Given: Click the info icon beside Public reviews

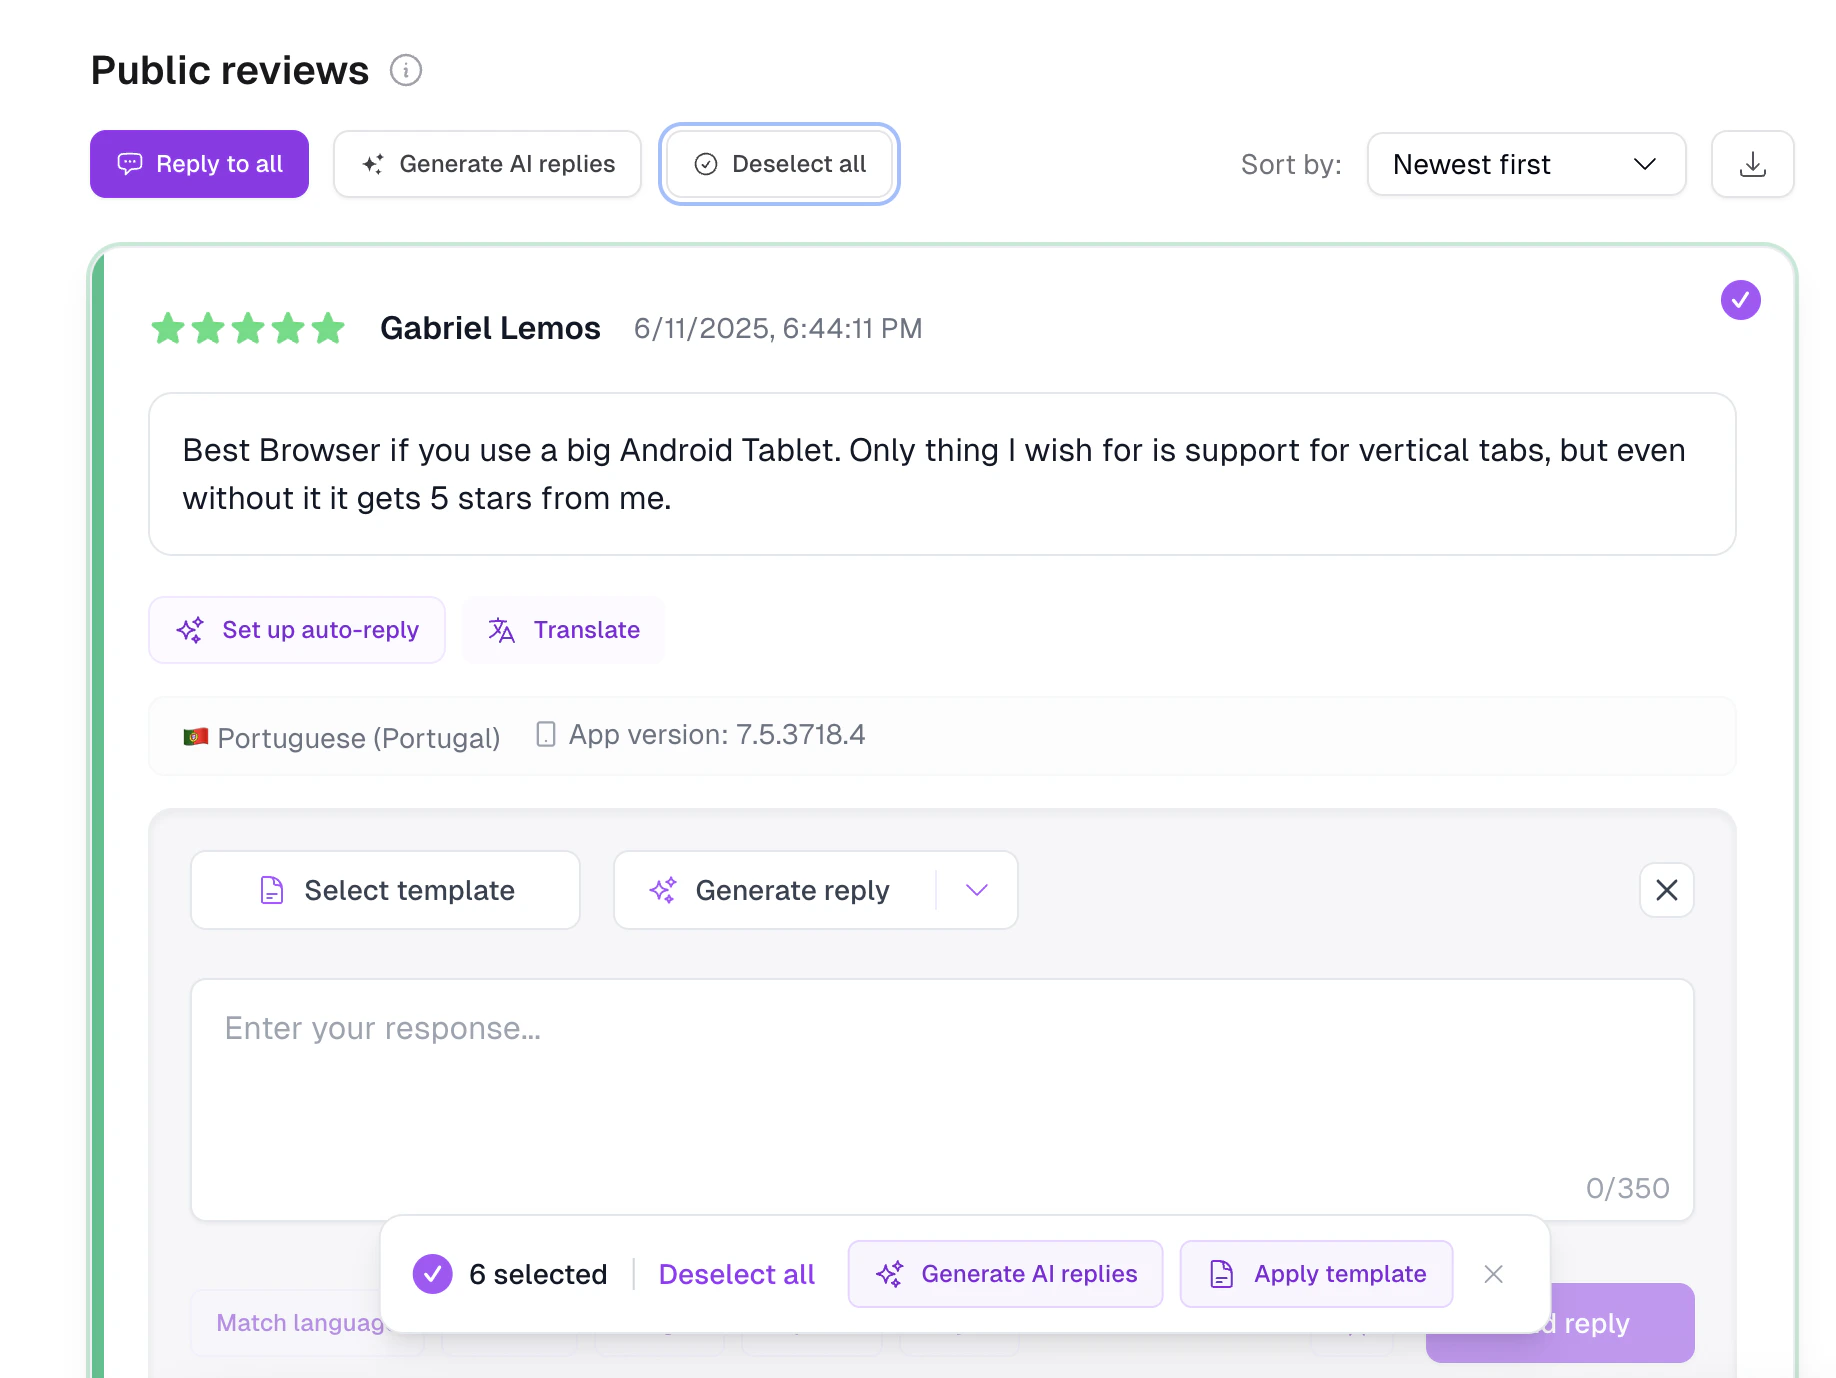Looking at the screenshot, I should tap(405, 70).
